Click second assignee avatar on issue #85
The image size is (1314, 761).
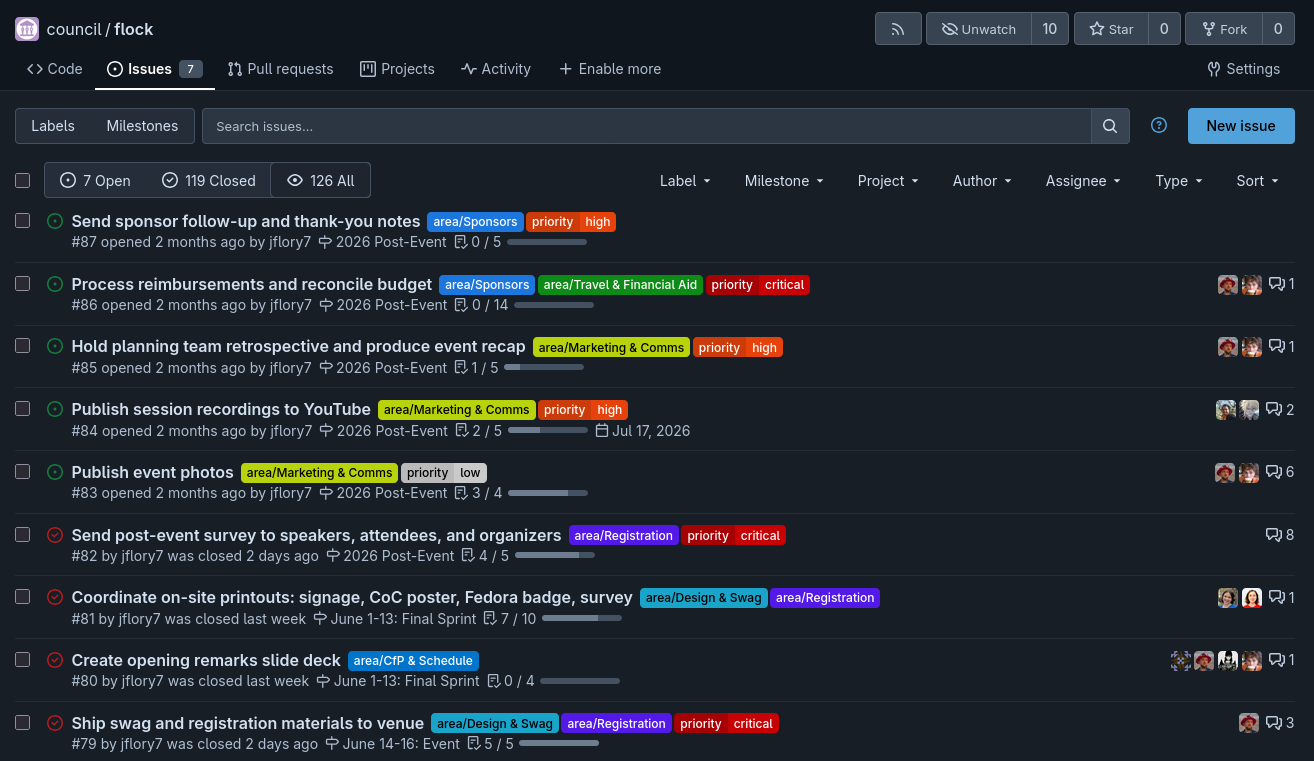(x=1252, y=347)
